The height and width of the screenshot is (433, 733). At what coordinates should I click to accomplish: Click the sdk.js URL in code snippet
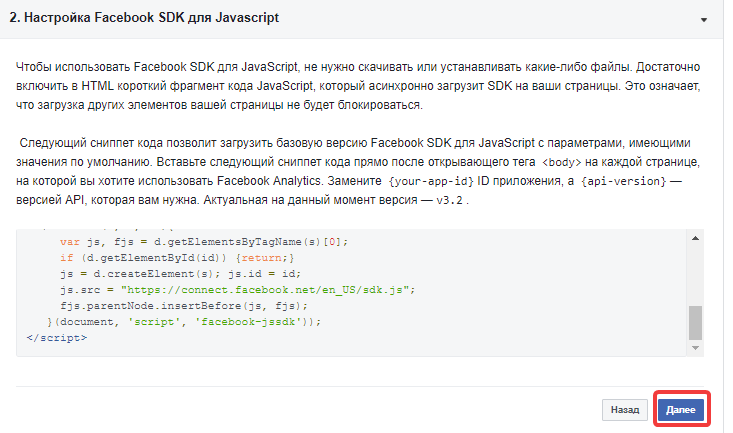(x=268, y=290)
